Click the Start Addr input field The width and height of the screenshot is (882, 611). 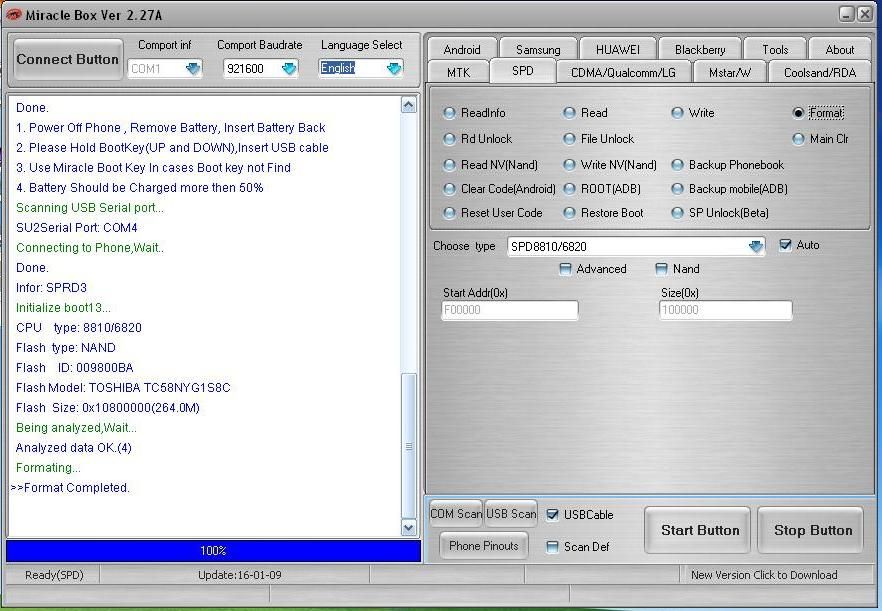[x=510, y=311]
